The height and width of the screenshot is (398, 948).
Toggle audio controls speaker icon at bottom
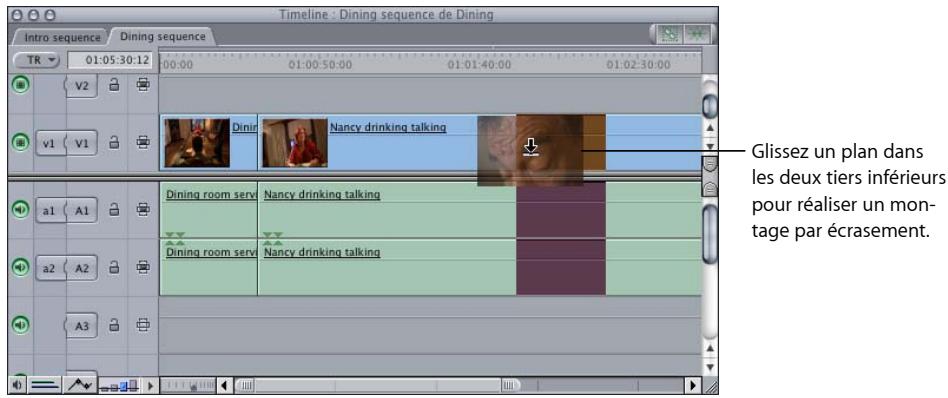point(17,385)
